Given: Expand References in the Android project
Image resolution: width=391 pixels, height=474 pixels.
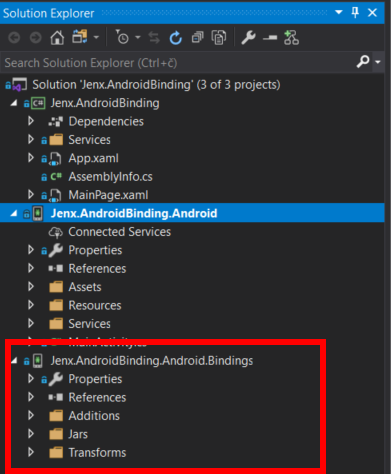Looking at the screenshot, I should 31,268.
